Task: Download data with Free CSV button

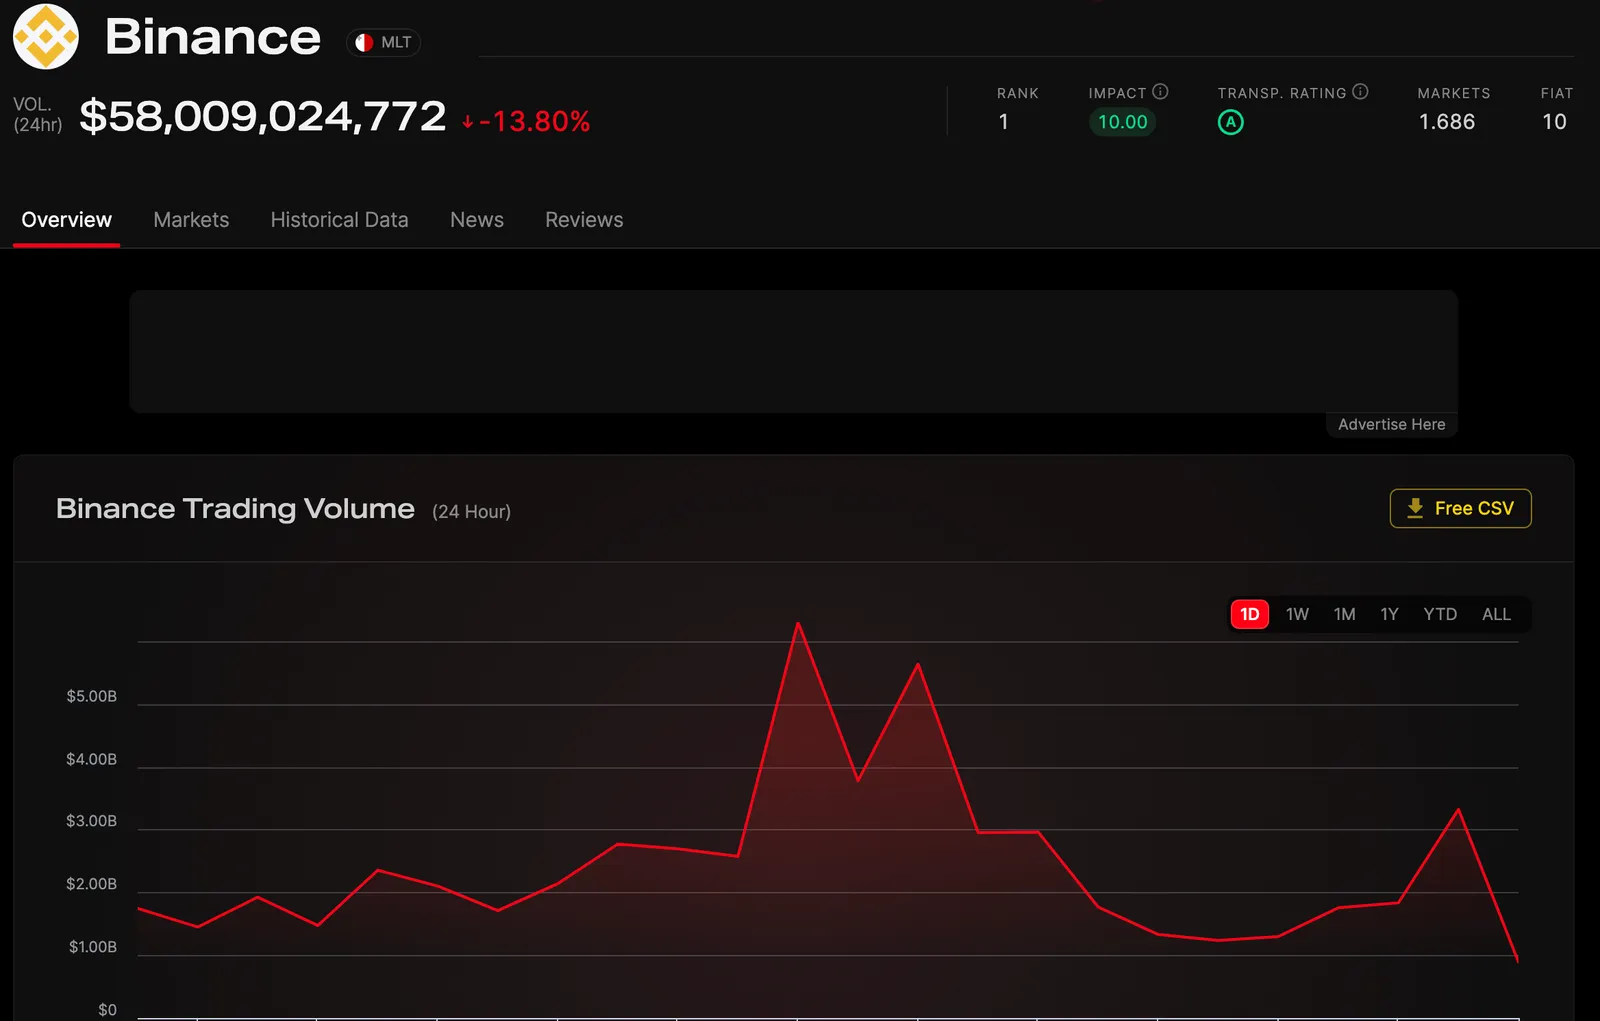Action: [1460, 508]
